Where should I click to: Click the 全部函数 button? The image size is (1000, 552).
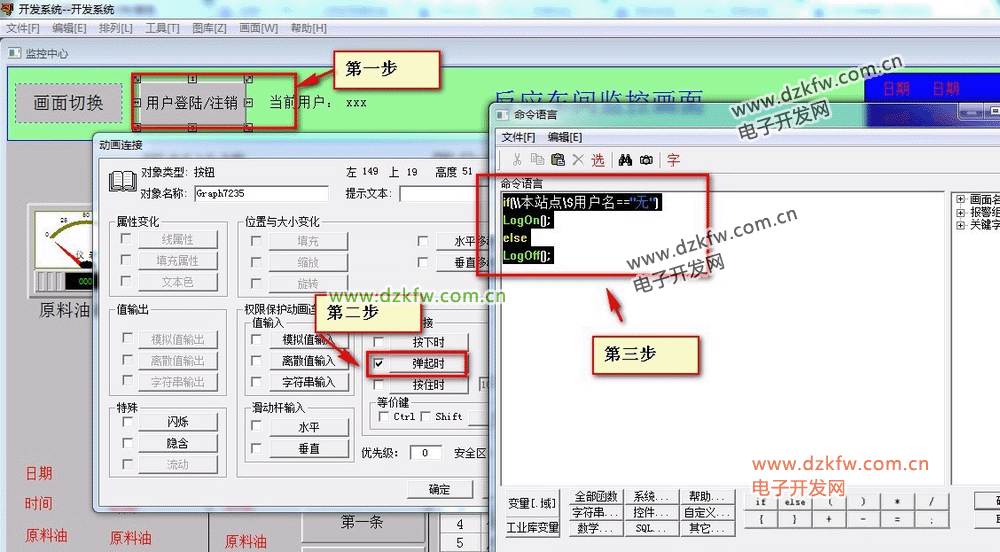point(596,497)
